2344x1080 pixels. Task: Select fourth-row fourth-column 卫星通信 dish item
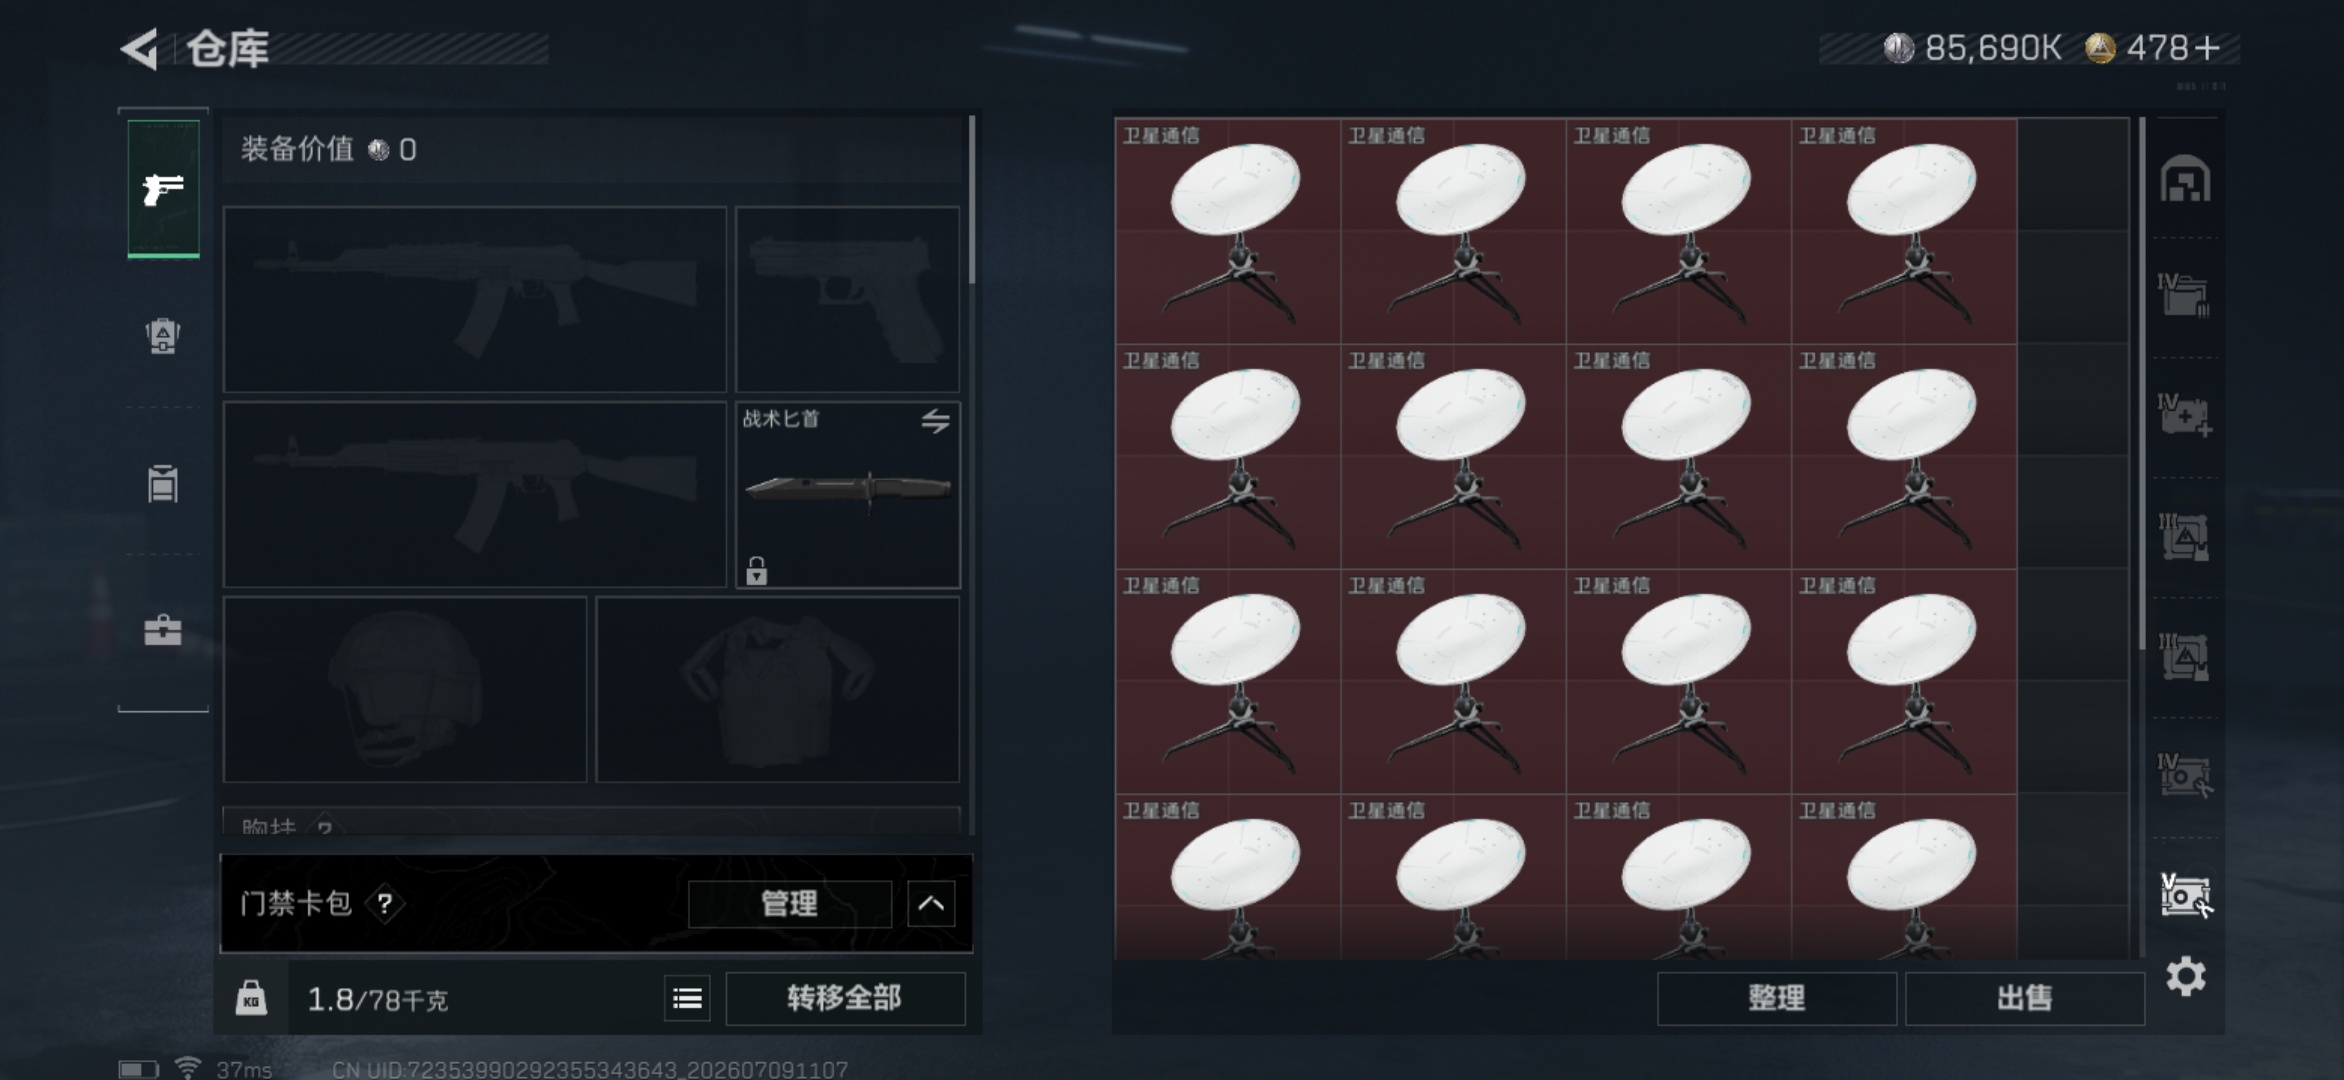pos(1905,878)
